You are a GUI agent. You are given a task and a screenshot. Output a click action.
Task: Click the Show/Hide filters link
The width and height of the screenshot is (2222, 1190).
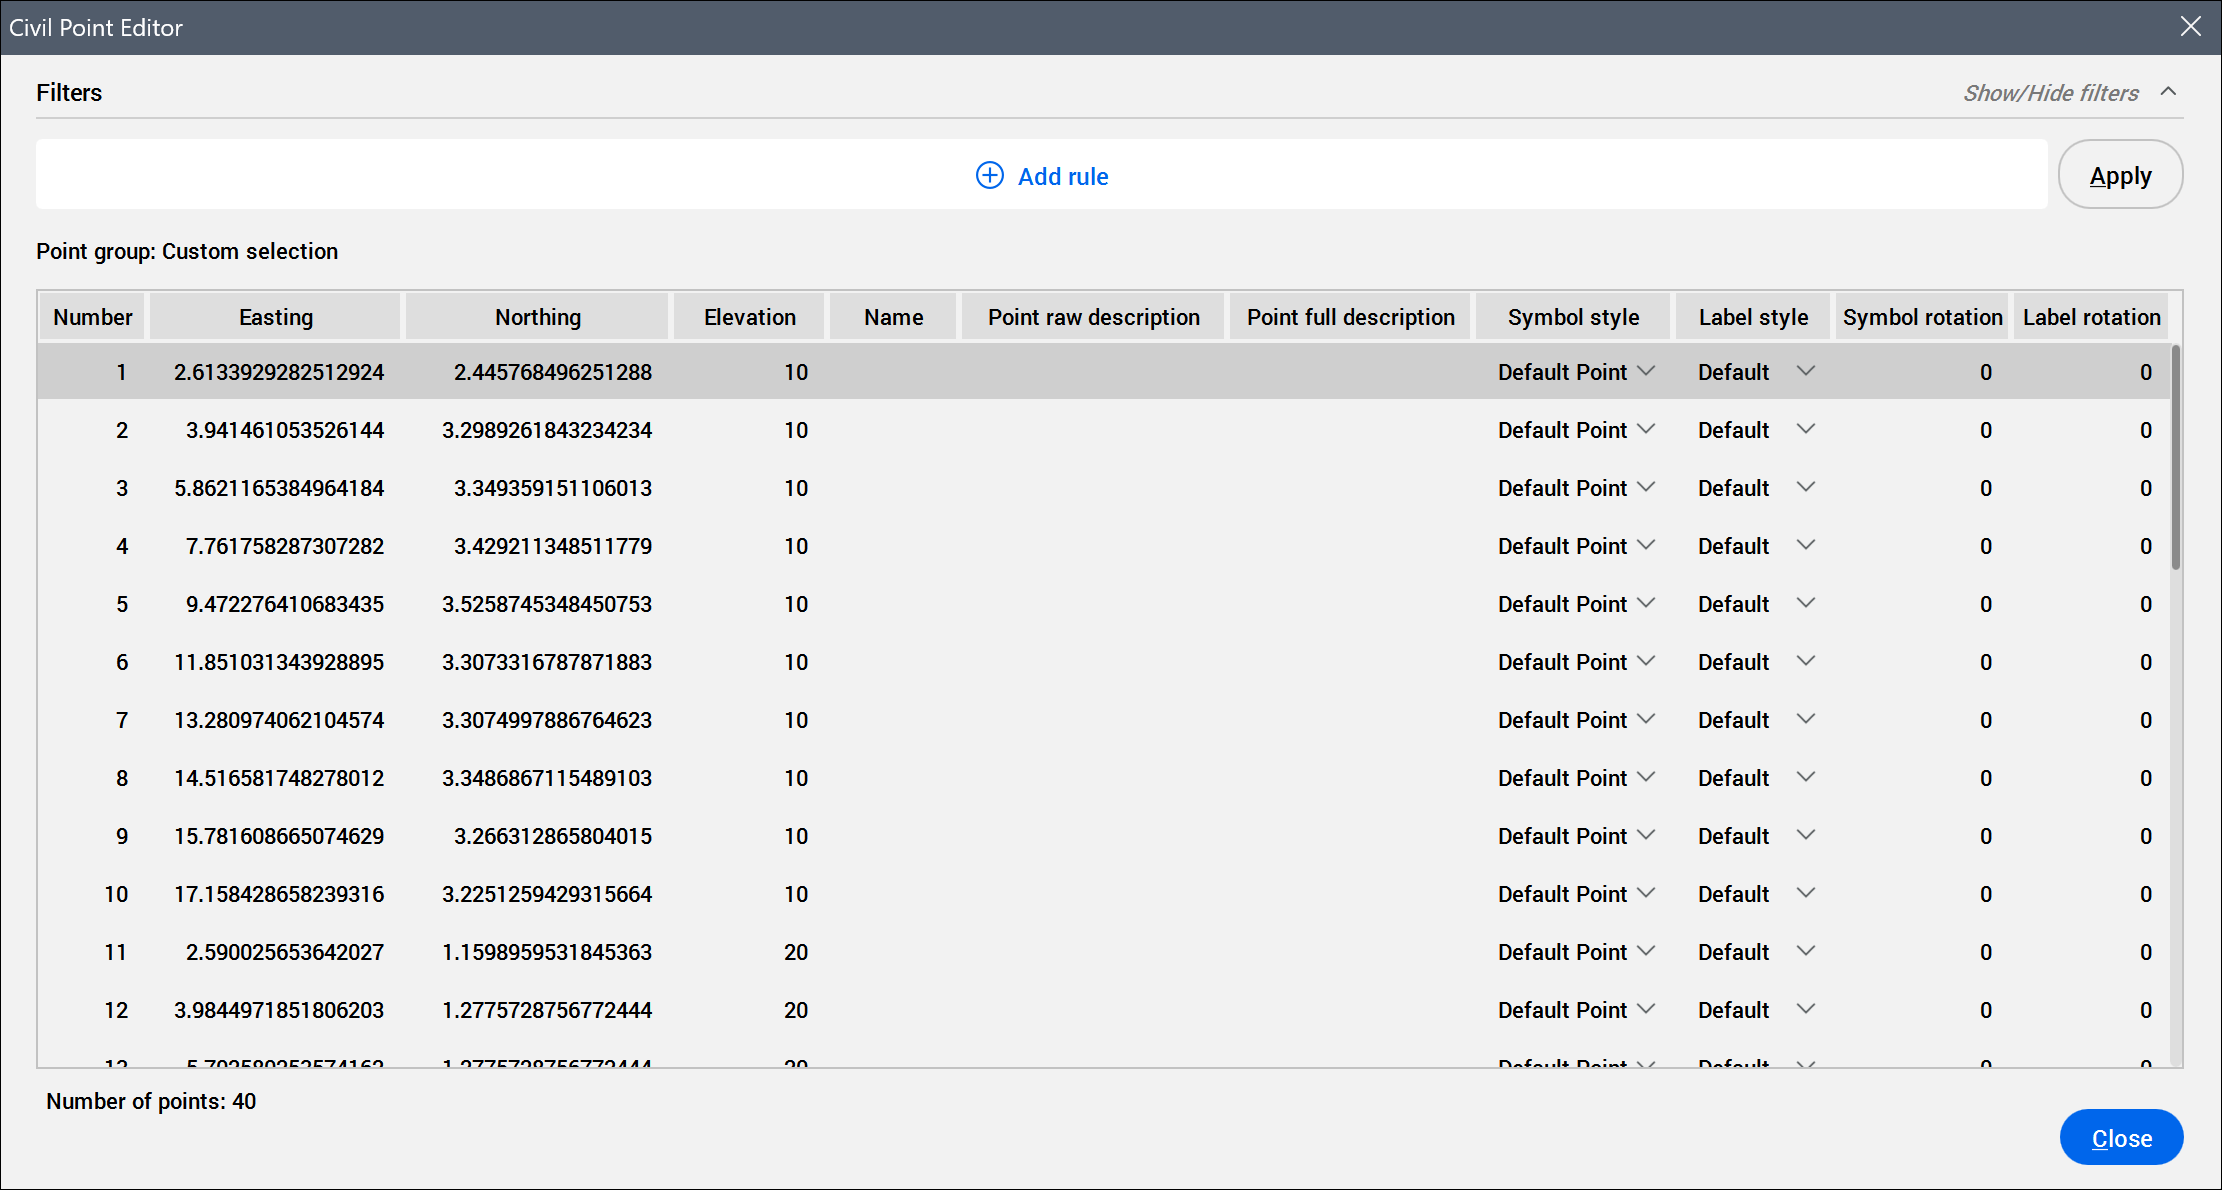[2050, 93]
